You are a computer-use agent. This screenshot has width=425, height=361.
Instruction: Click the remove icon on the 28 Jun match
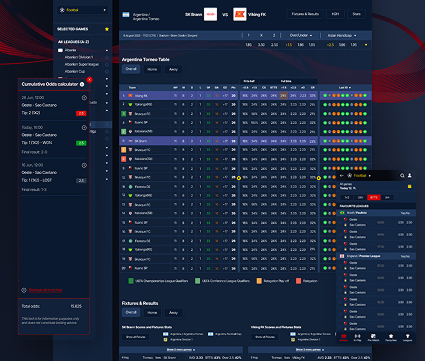click(84, 98)
